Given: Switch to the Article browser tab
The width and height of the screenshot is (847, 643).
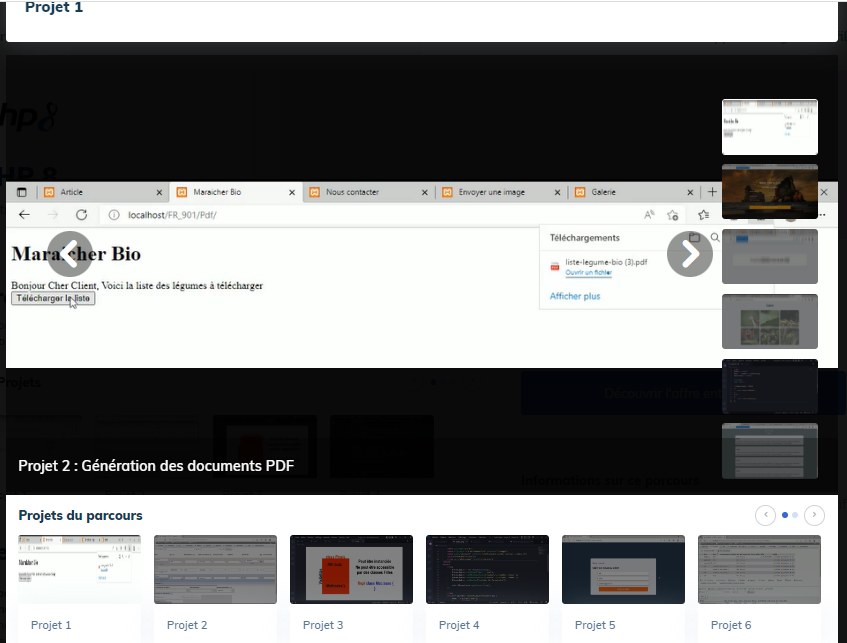Looking at the screenshot, I should point(103,192).
